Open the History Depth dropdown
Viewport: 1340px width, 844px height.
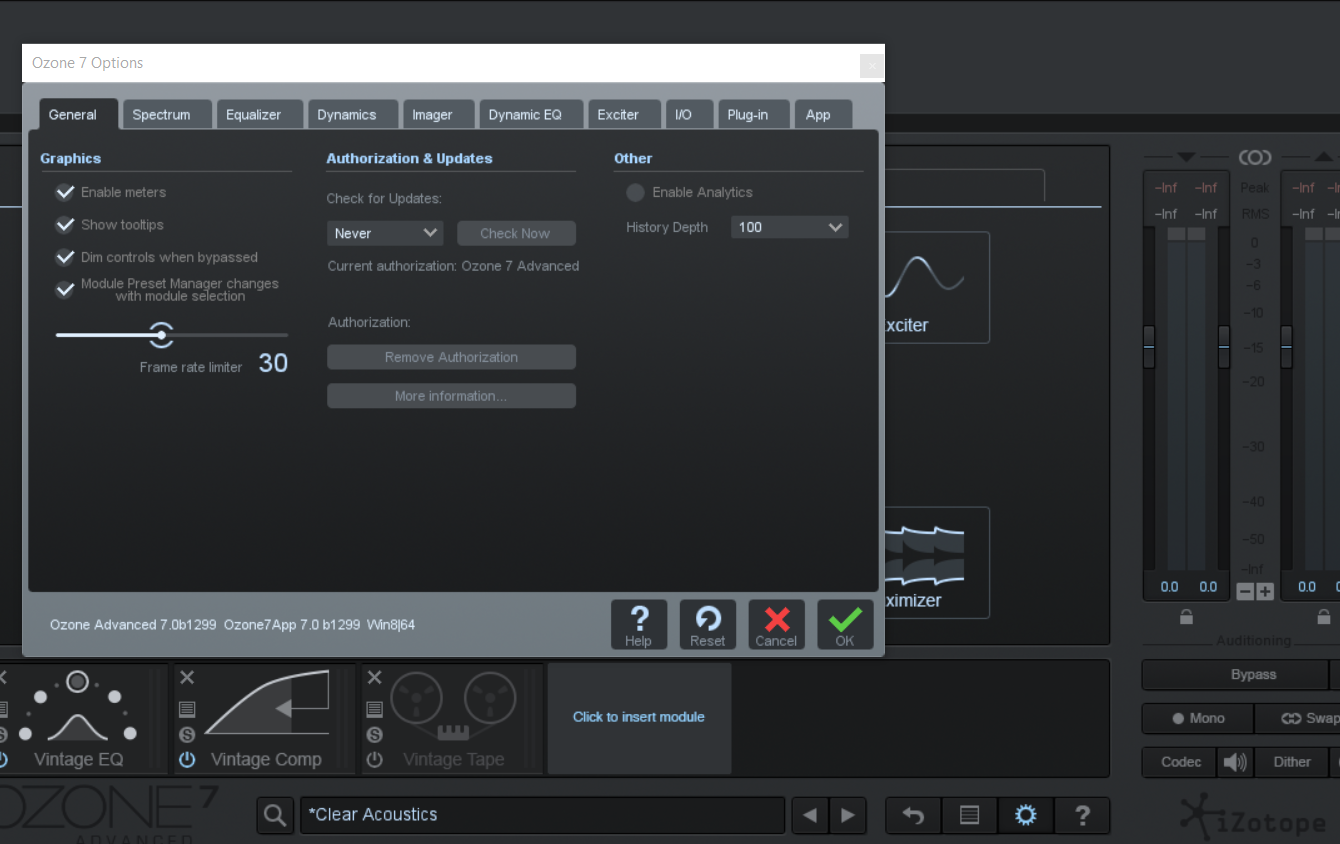click(790, 227)
